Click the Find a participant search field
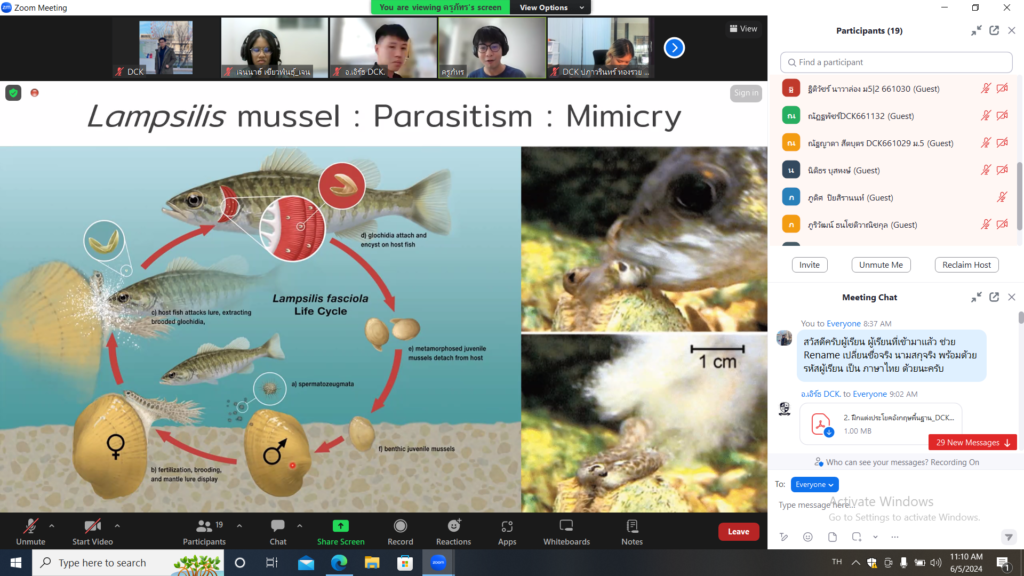The width and height of the screenshot is (1024, 576). 881,62
